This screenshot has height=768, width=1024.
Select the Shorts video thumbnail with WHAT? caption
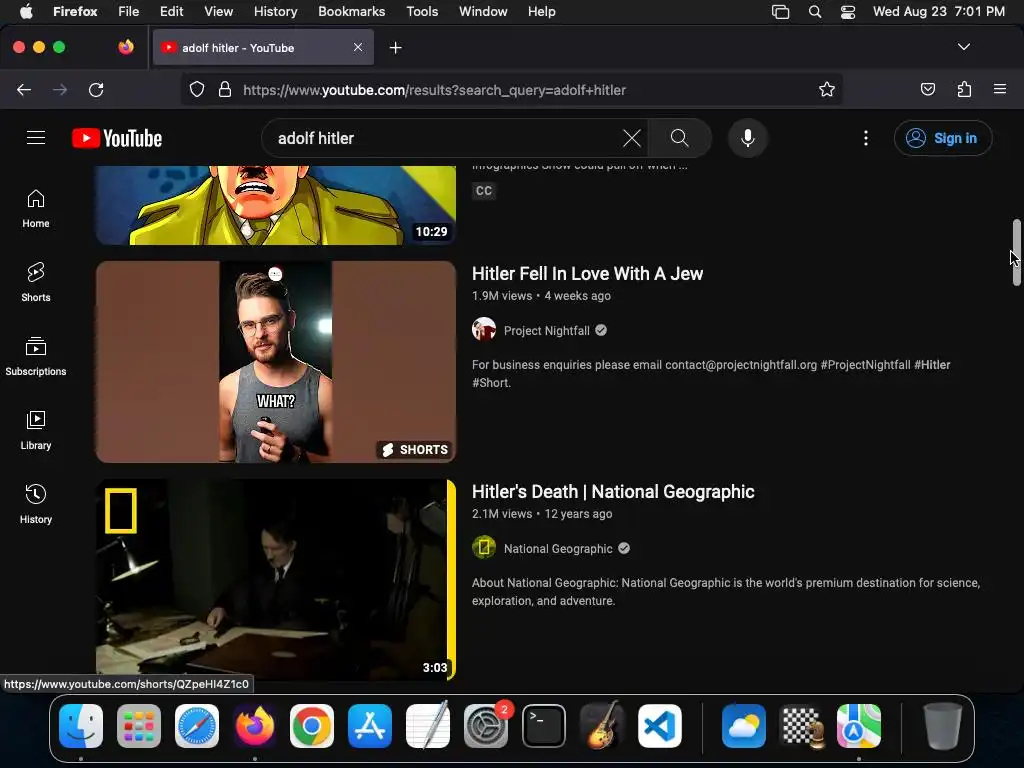(276, 362)
